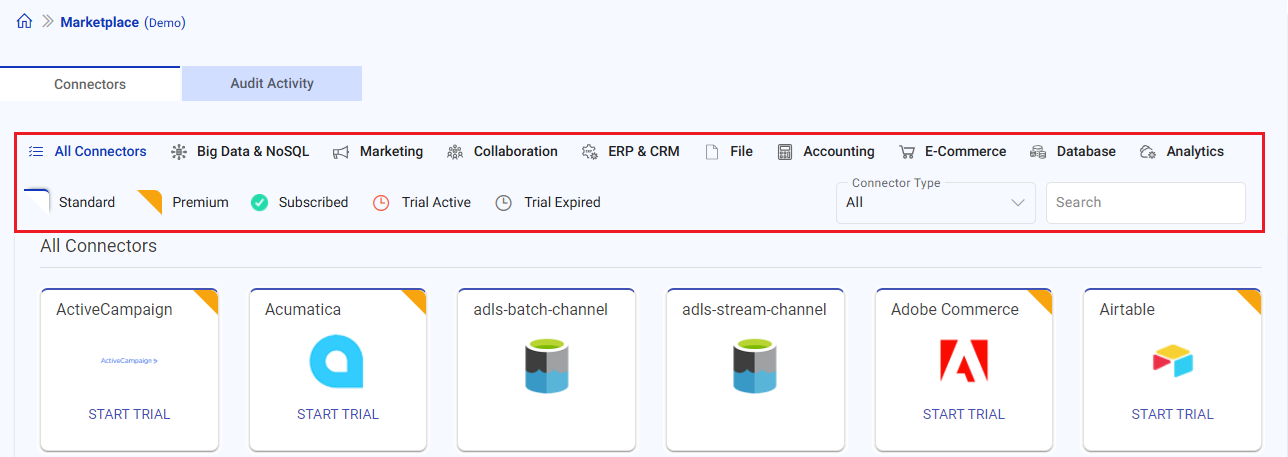
Task: Filter connectors by Accounting
Action: pos(839,152)
